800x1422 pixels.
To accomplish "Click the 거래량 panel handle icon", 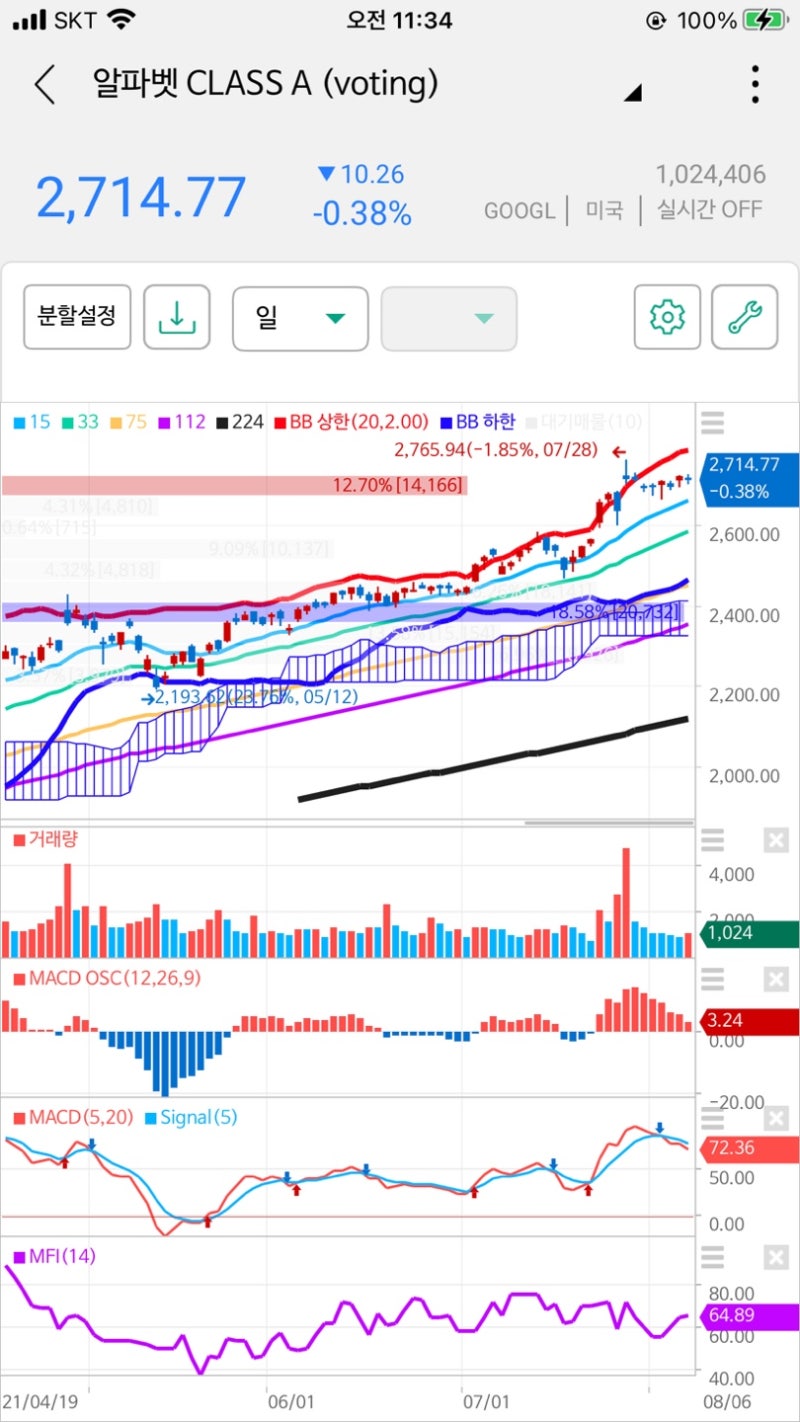I will (x=712, y=842).
